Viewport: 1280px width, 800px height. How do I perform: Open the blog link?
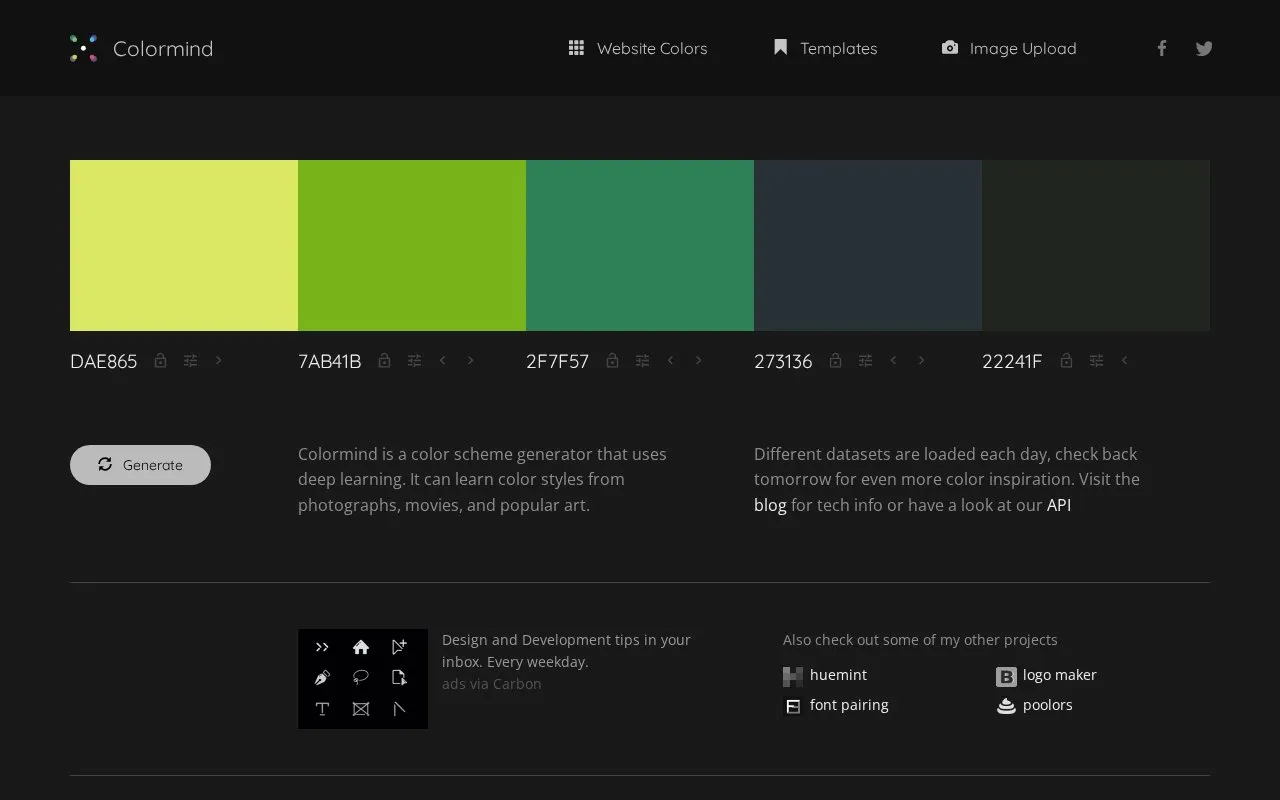pos(770,505)
